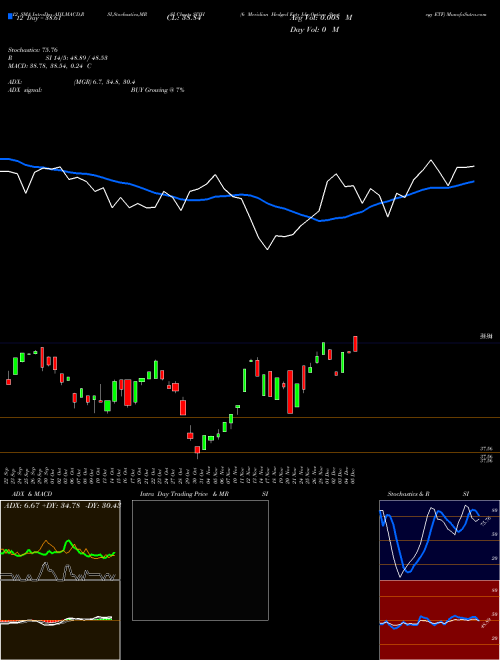Viewport: 500px width, 660px height.
Task: Click the 73.76 stochastic value label in blue panel
Action: point(486,521)
